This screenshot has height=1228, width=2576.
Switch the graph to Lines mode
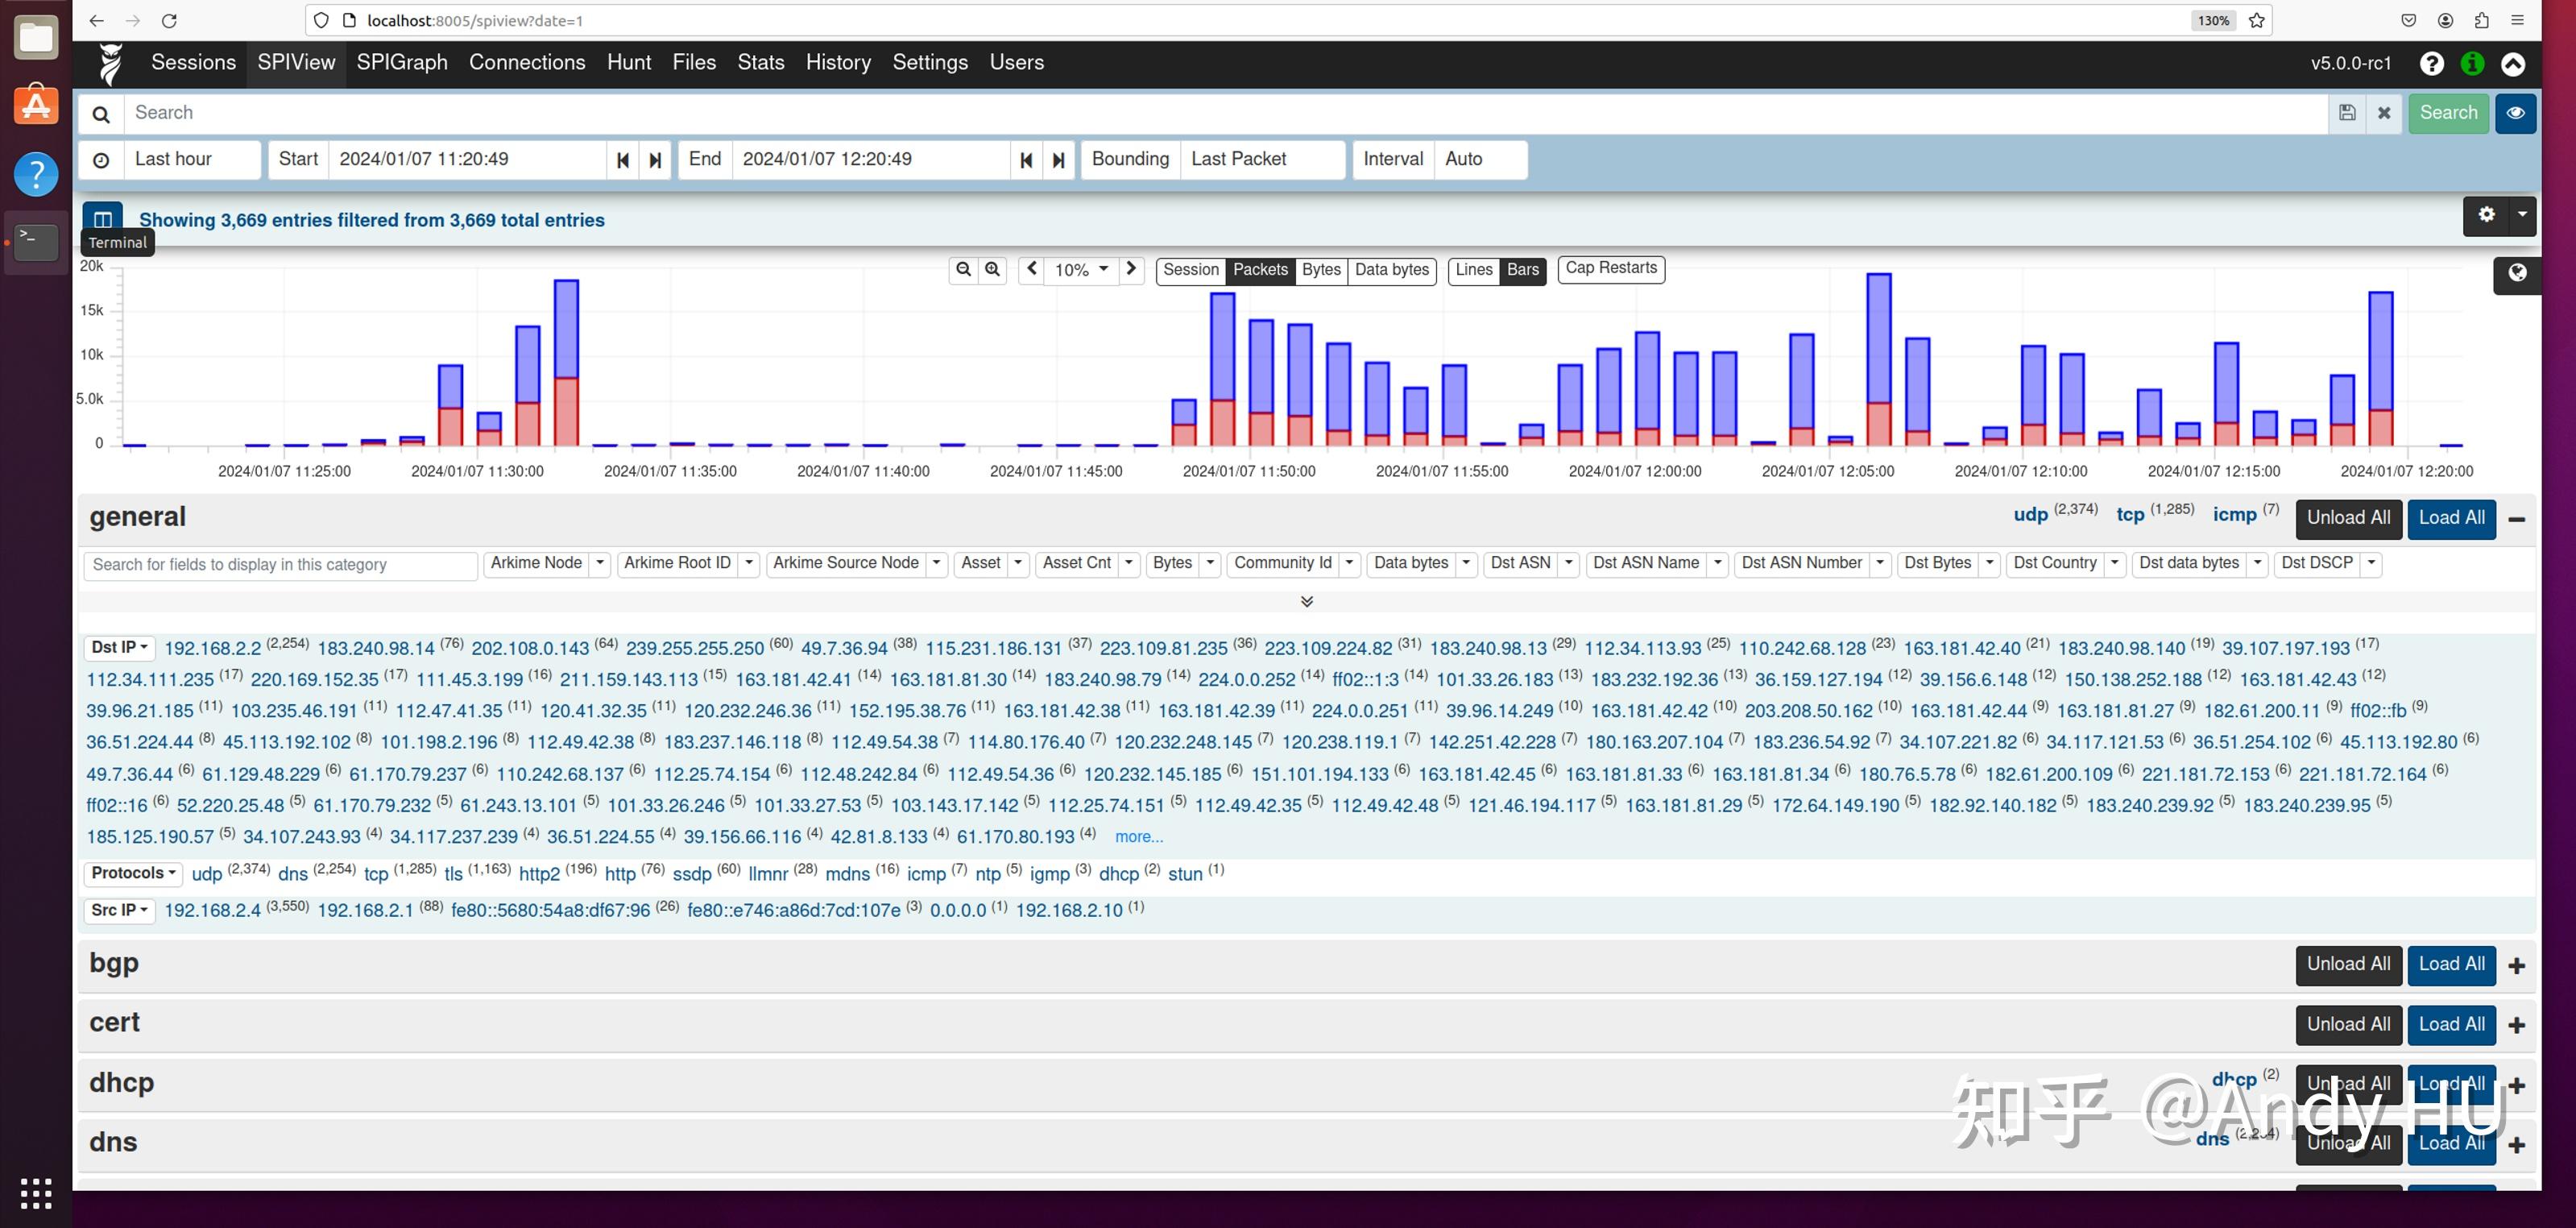click(x=1473, y=270)
